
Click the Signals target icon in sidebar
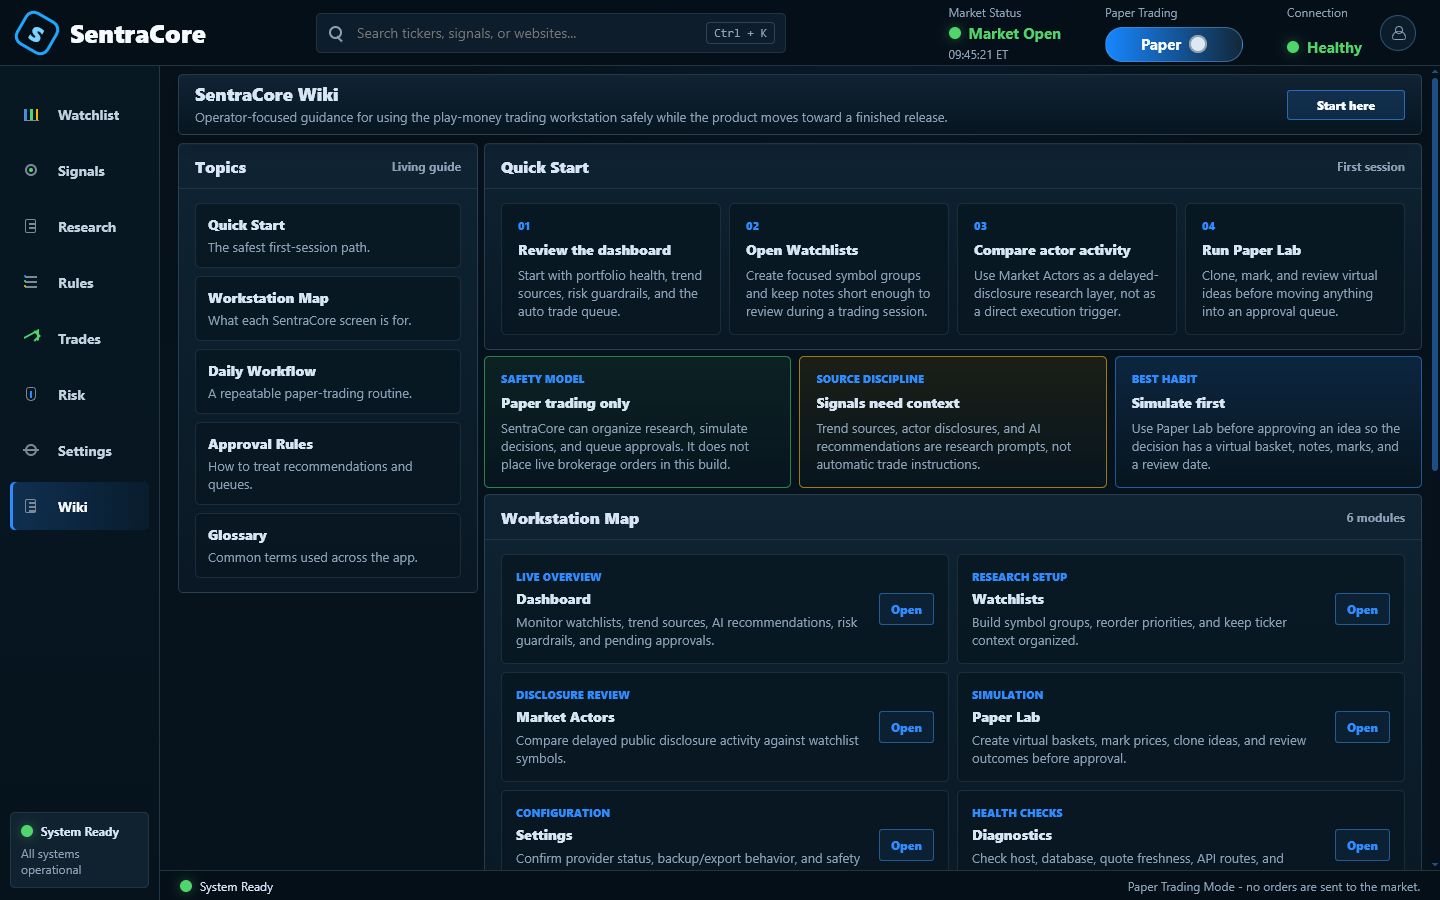tap(31, 171)
